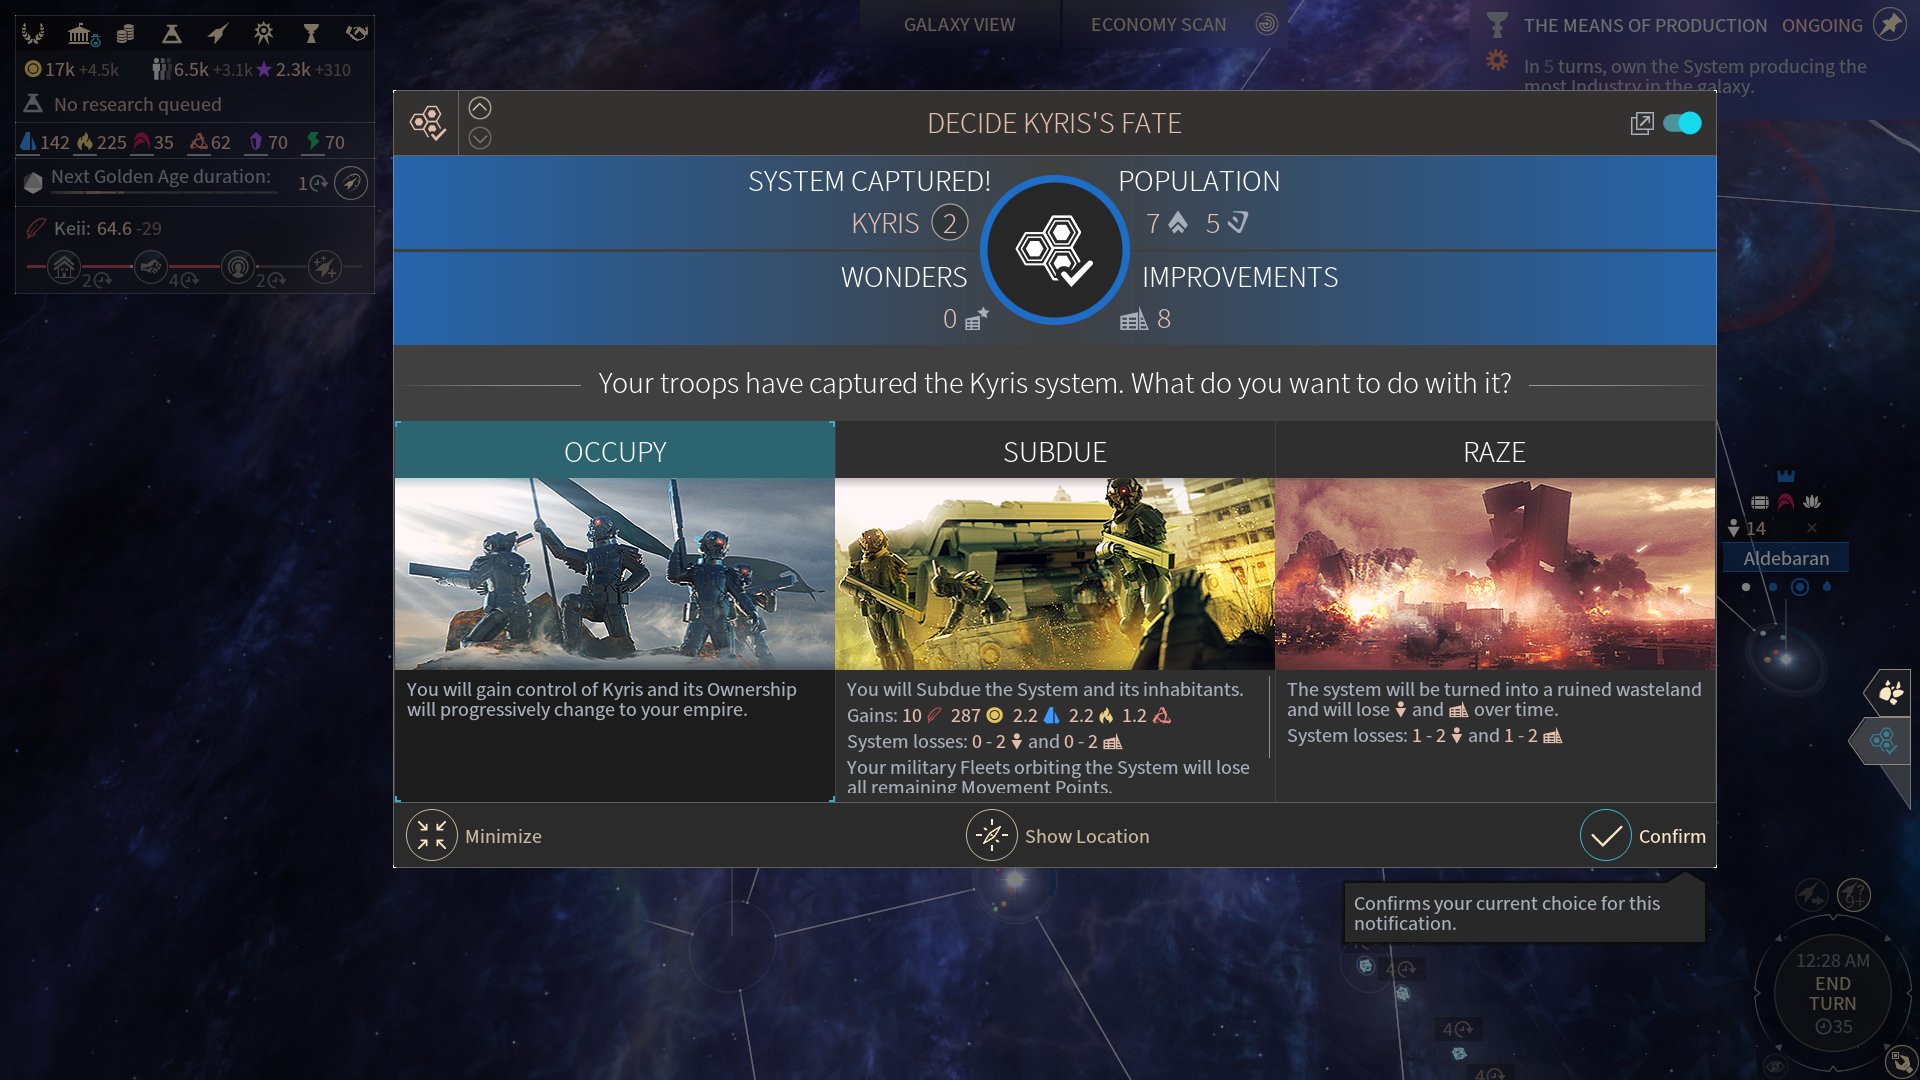Open the Senate screen icon

[x=81, y=34]
